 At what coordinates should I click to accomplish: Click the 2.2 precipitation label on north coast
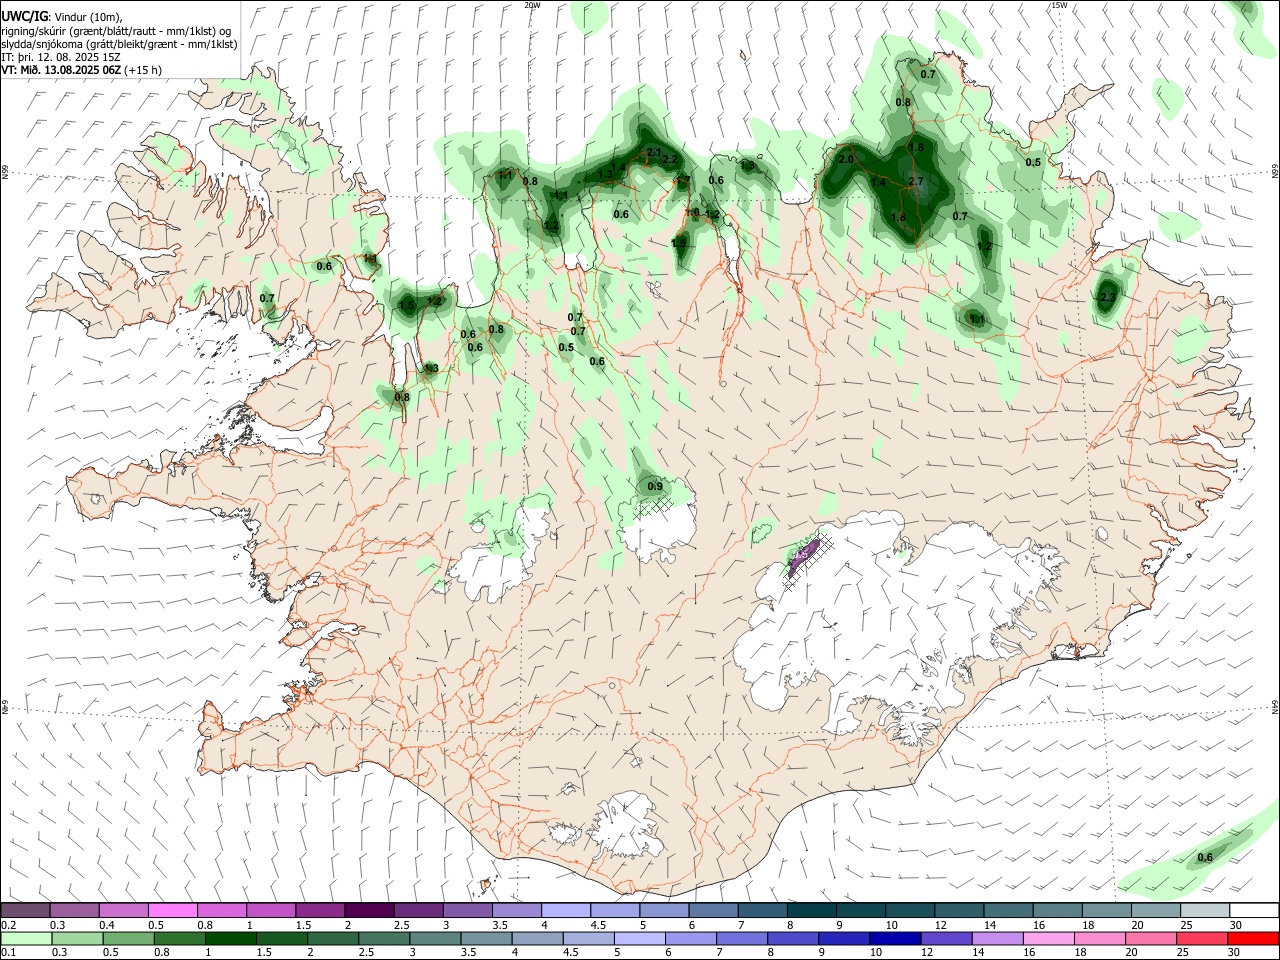point(670,159)
